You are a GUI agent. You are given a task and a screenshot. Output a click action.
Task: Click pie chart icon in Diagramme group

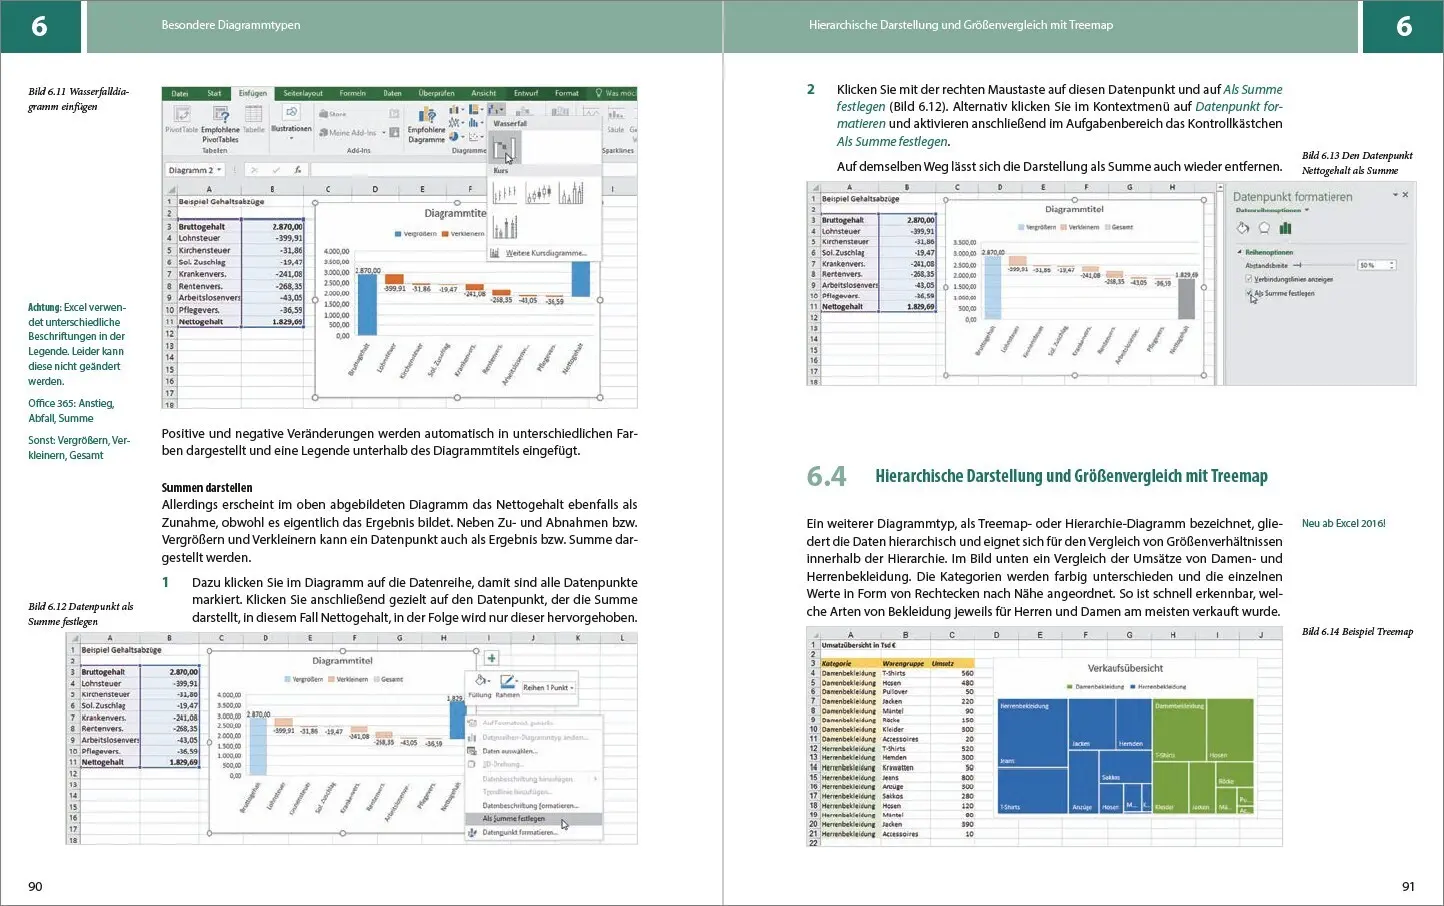(x=455, y=136)
